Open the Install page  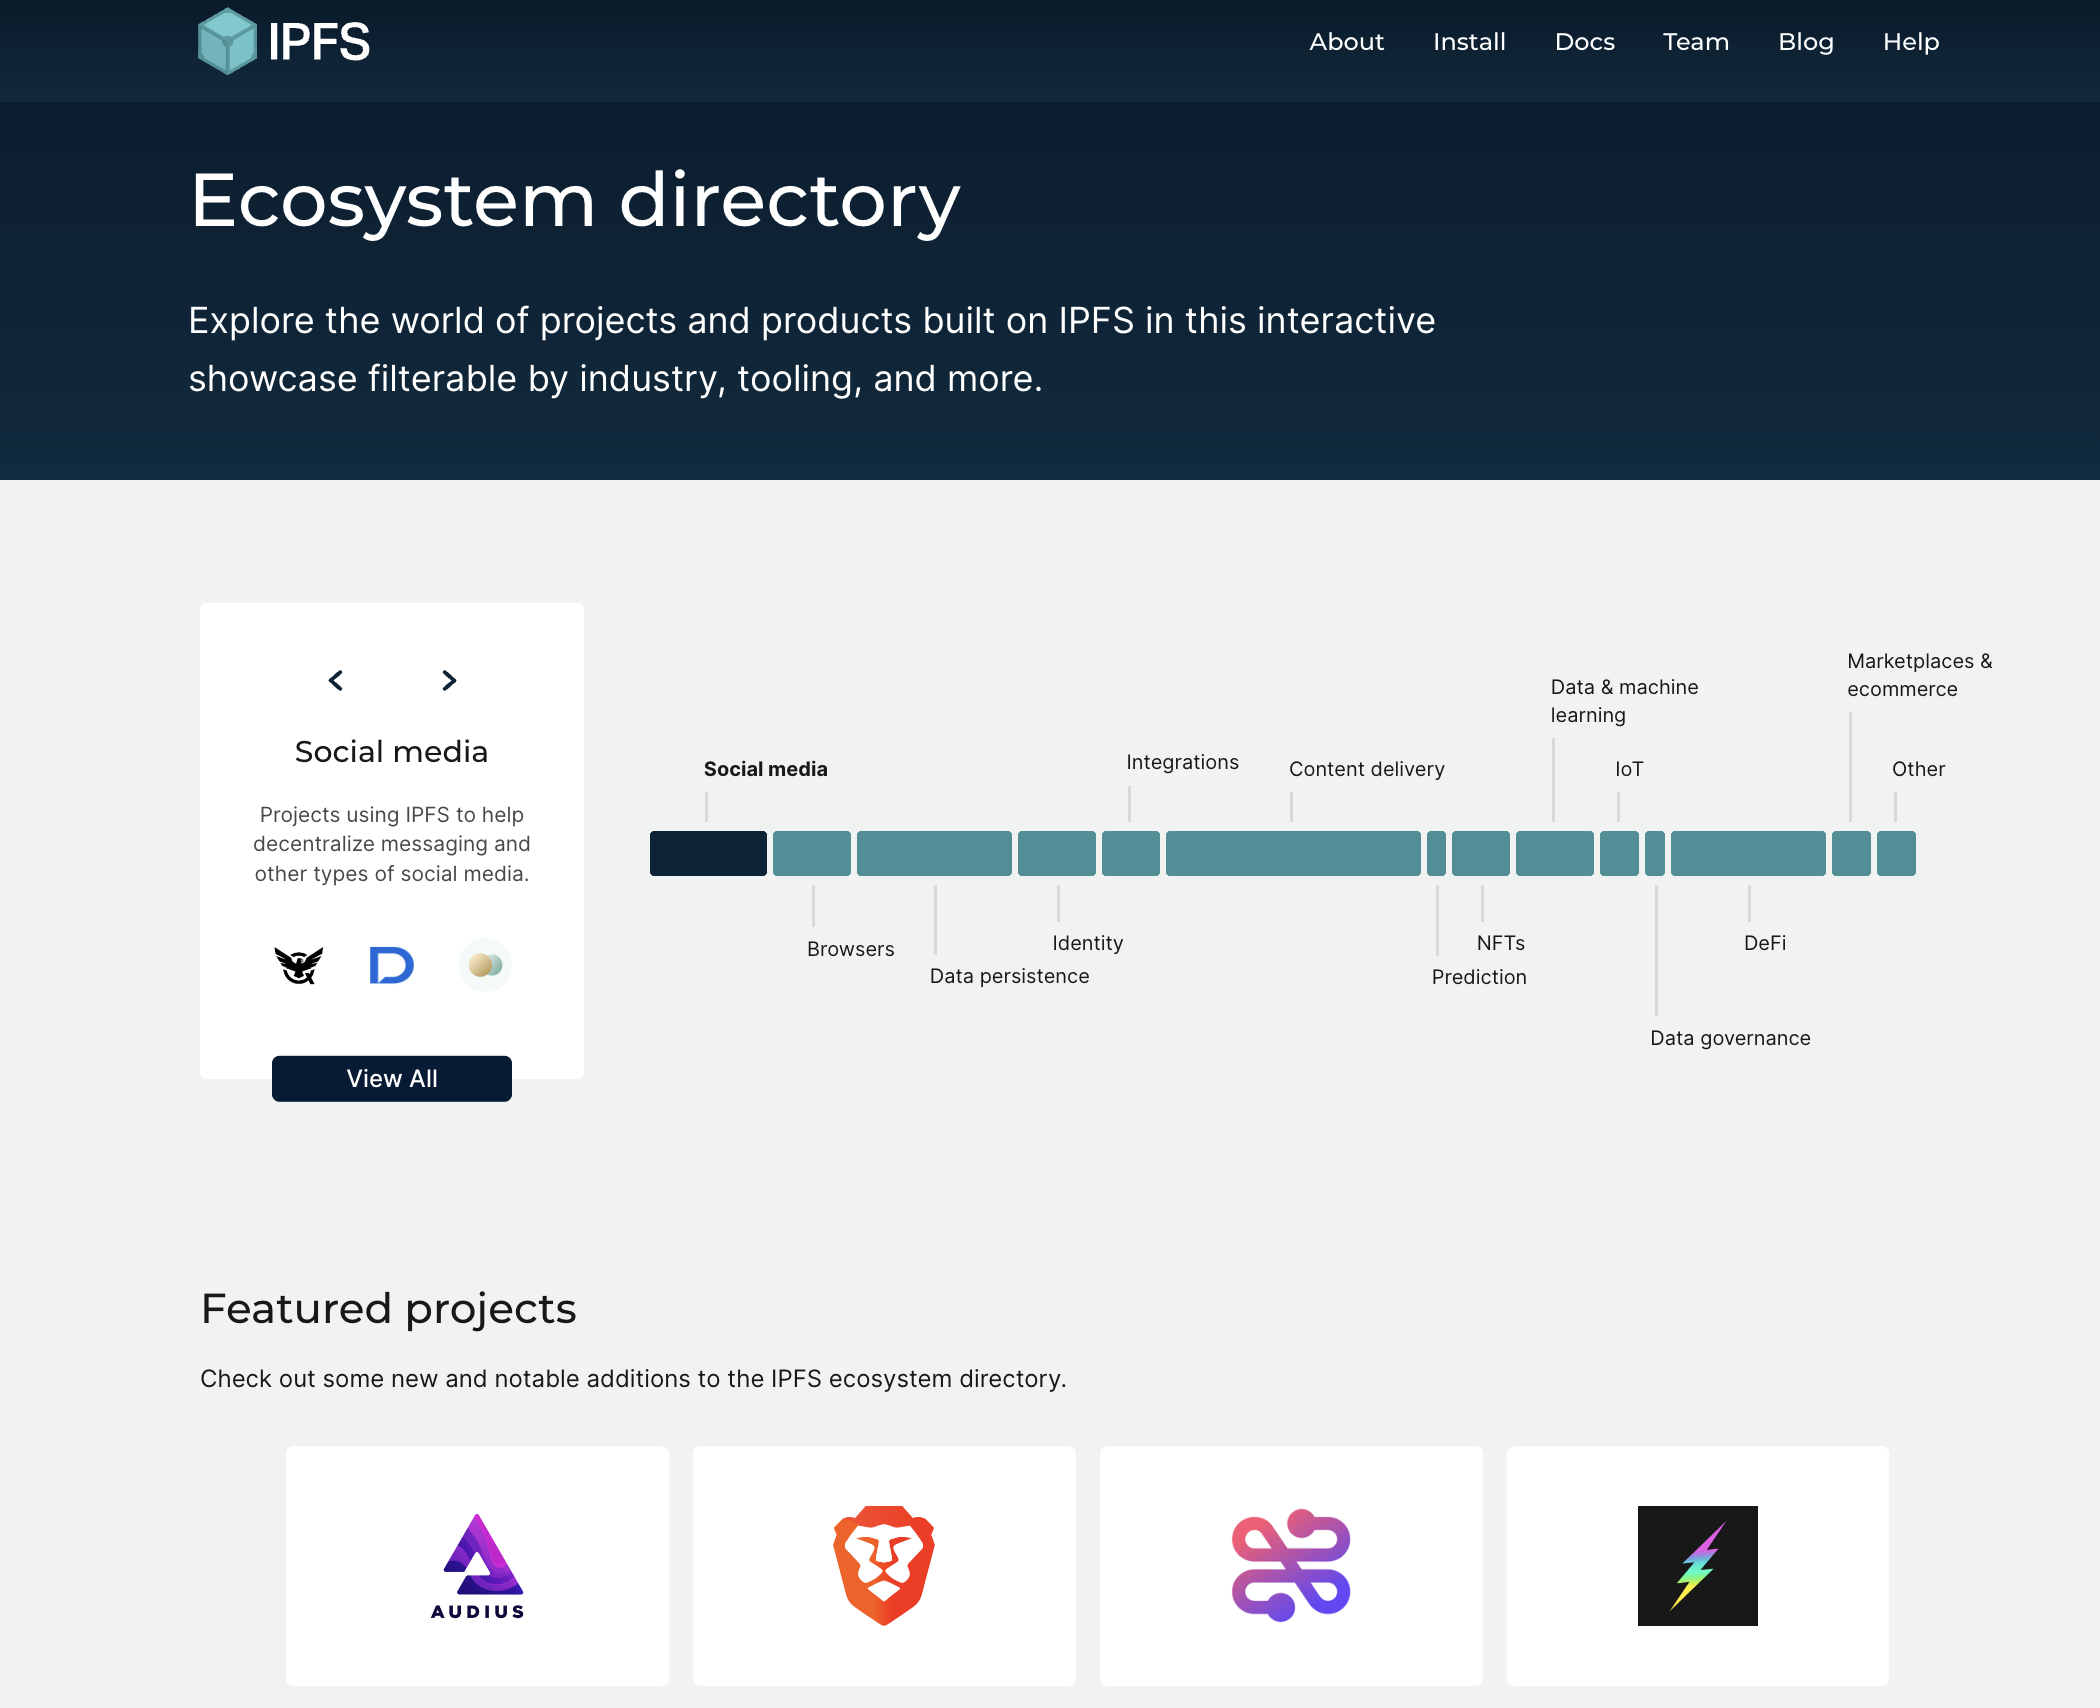tap(1469, 42)
